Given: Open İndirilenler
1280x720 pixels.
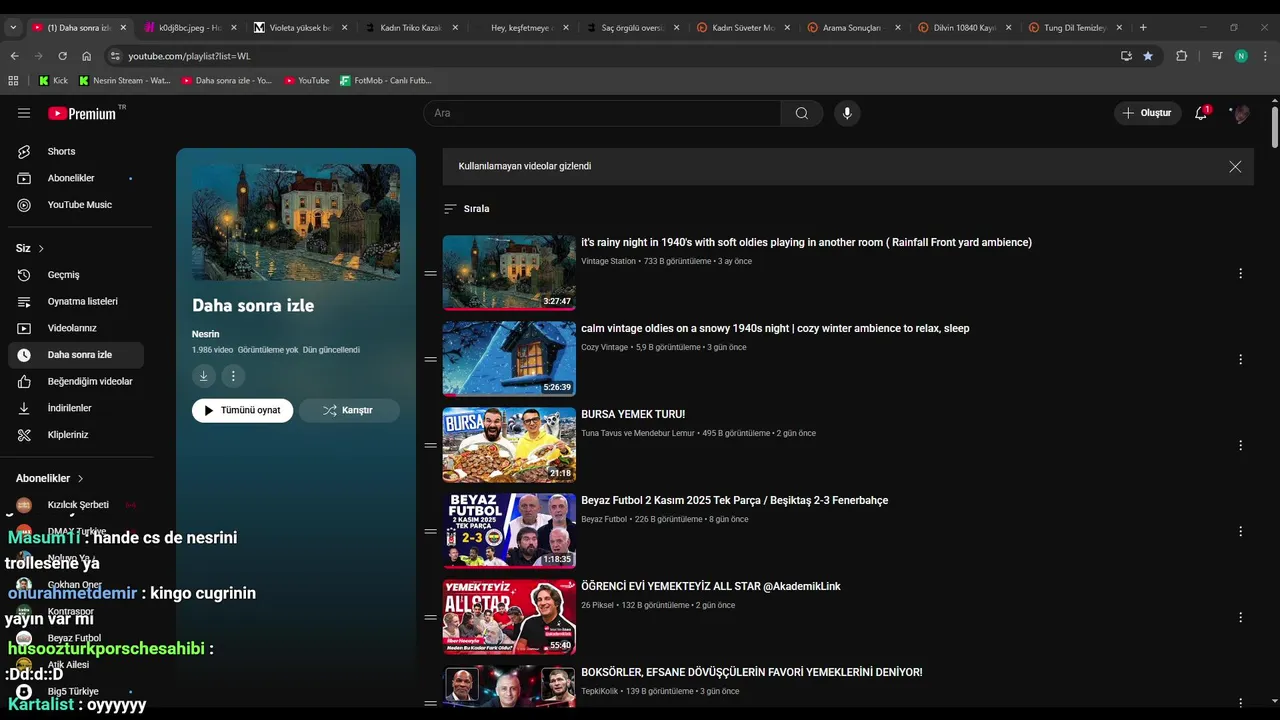Looking at the screenshot, I should pos(76,408).
